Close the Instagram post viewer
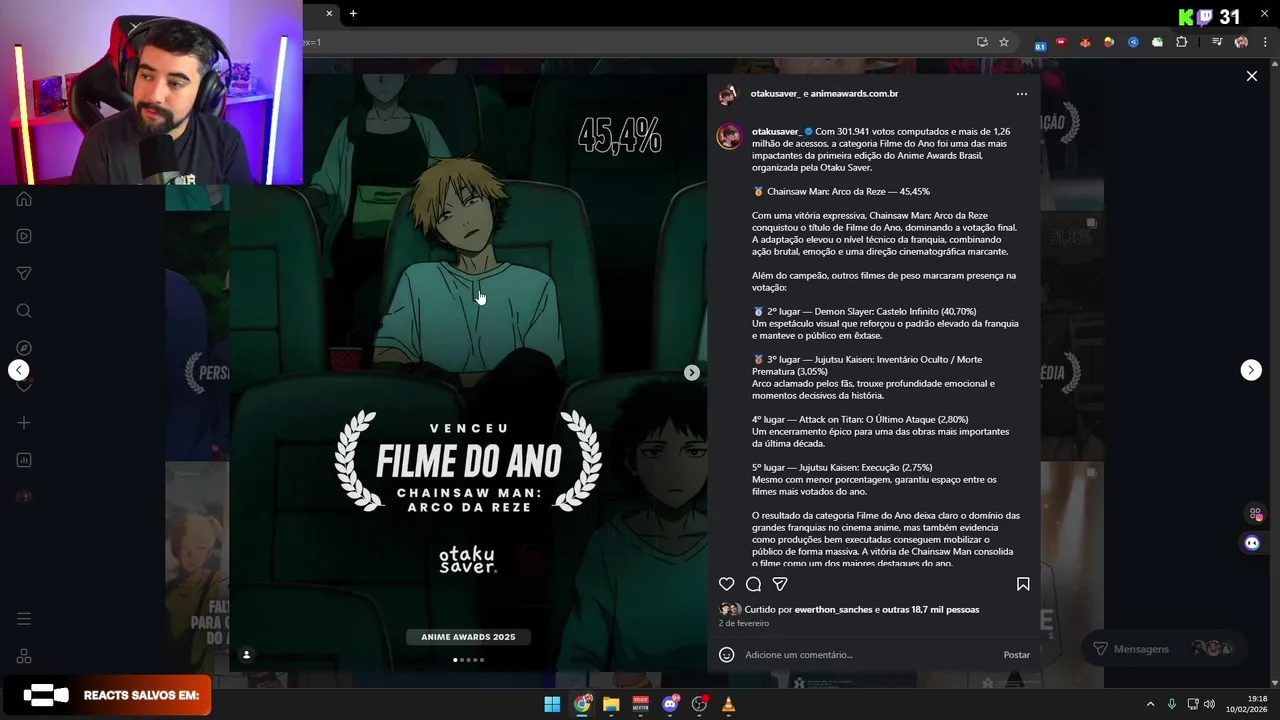The image size is (1280, 720). 1251,76
